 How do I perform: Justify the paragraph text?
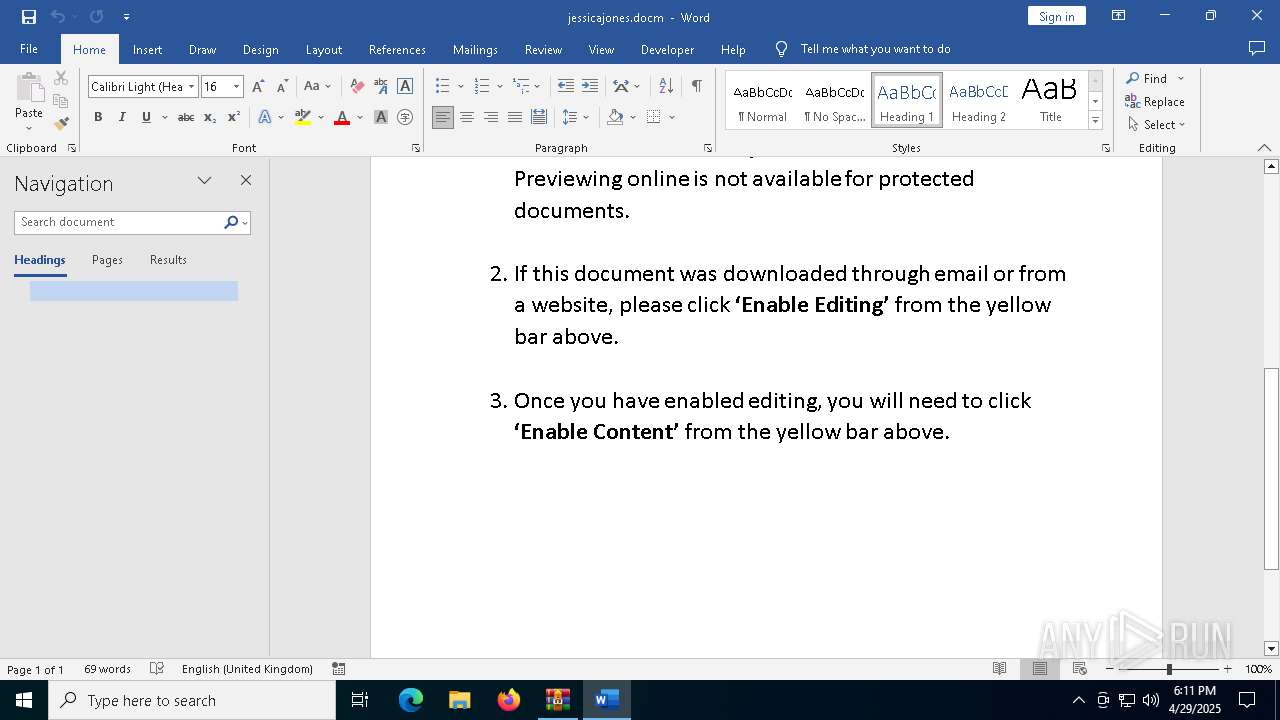point(515,117)
